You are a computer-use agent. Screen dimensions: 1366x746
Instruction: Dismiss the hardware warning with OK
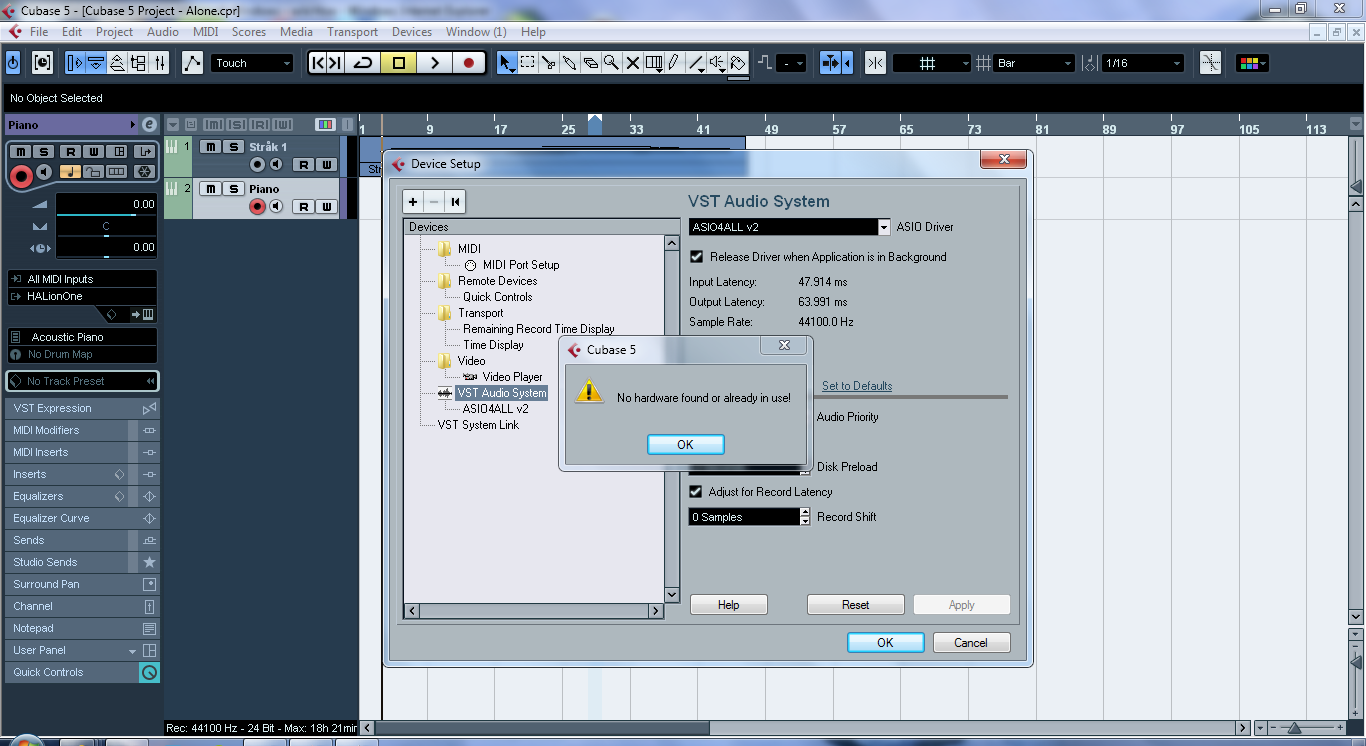(685, 445)
